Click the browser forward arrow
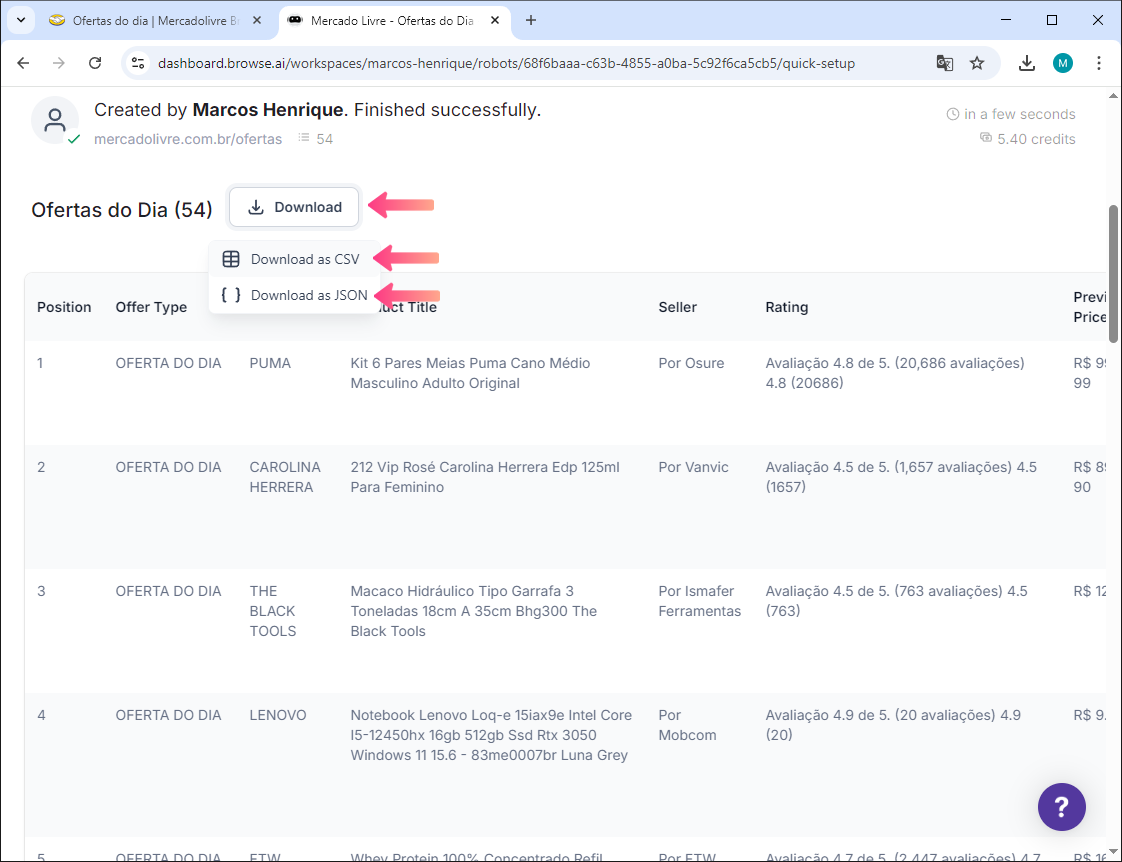1122x862 pixels. click(x=59, y=63)
